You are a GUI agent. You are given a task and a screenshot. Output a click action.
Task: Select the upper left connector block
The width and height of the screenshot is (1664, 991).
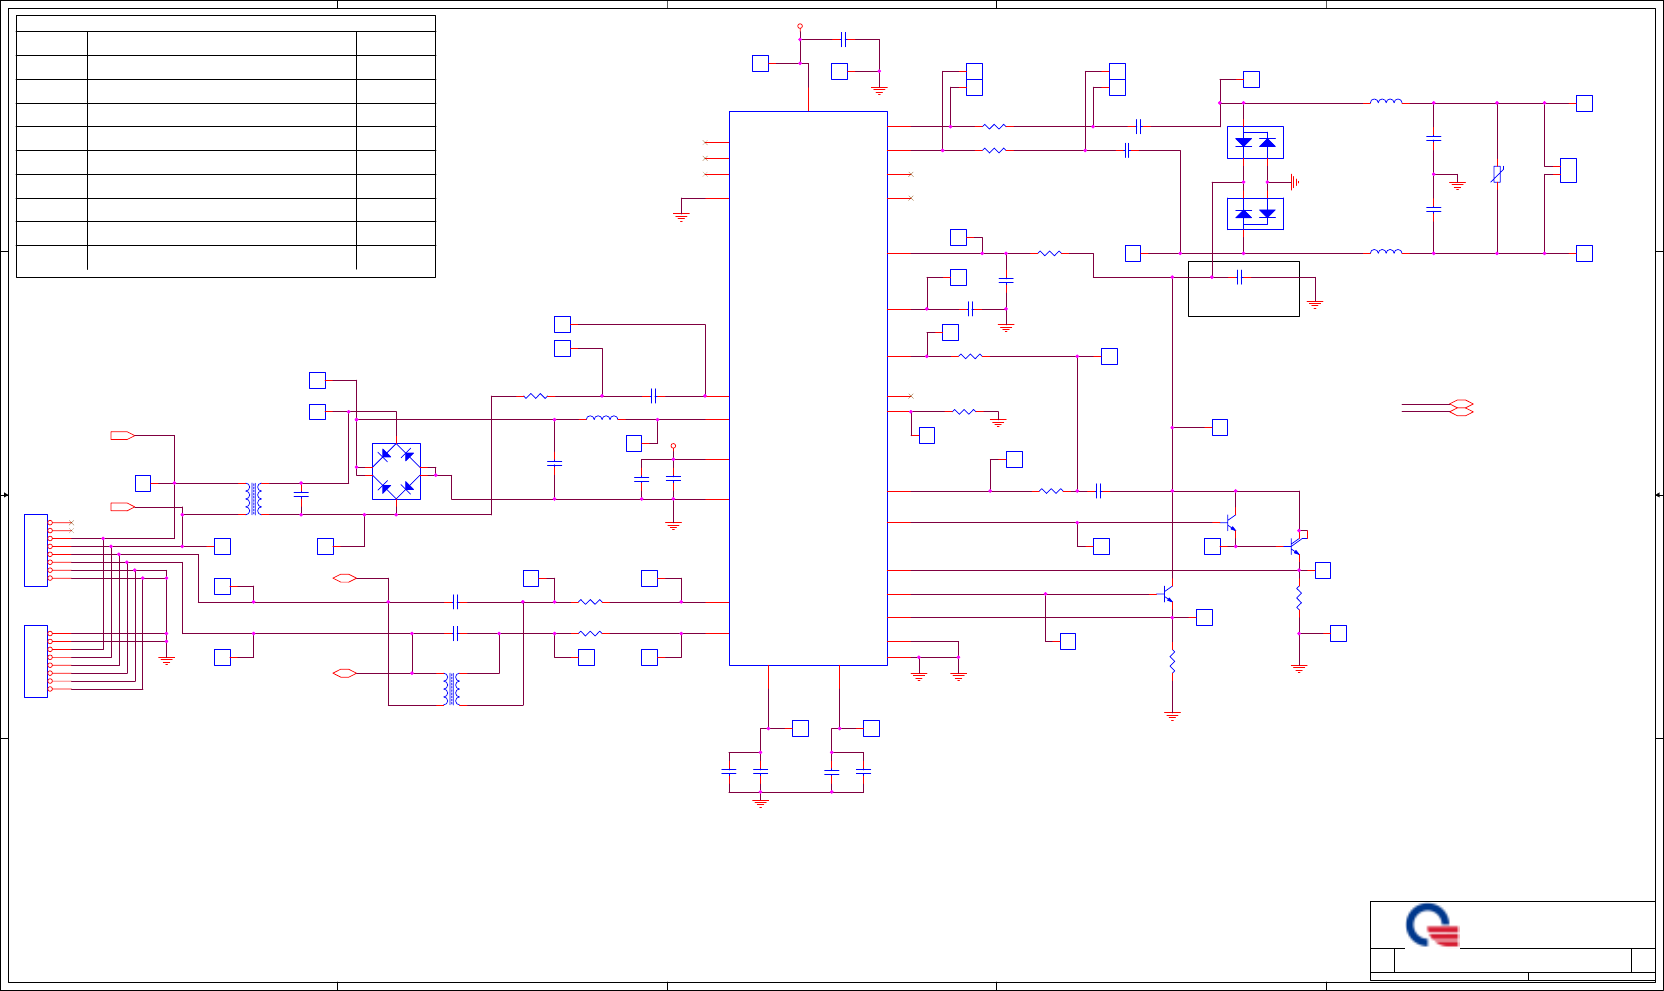[x=36, y=550]
